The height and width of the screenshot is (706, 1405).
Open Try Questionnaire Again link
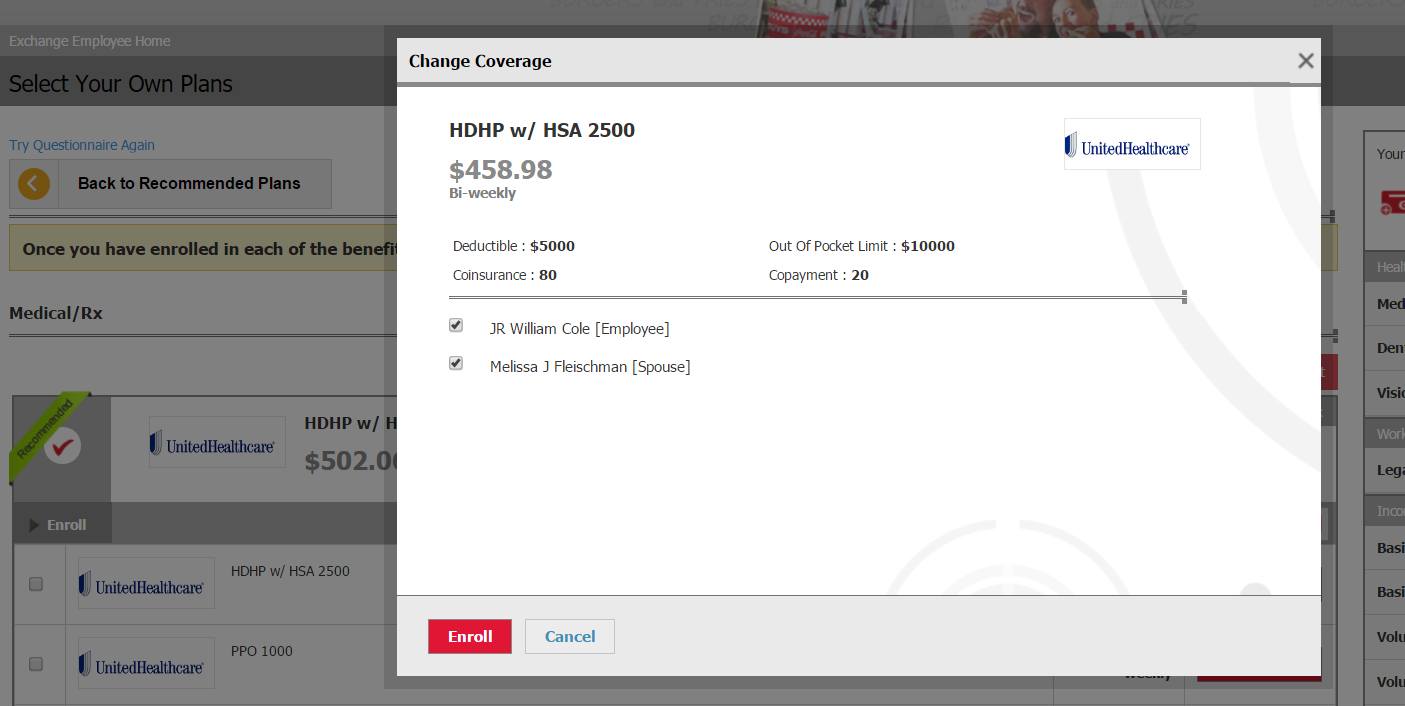pos(82,145)
